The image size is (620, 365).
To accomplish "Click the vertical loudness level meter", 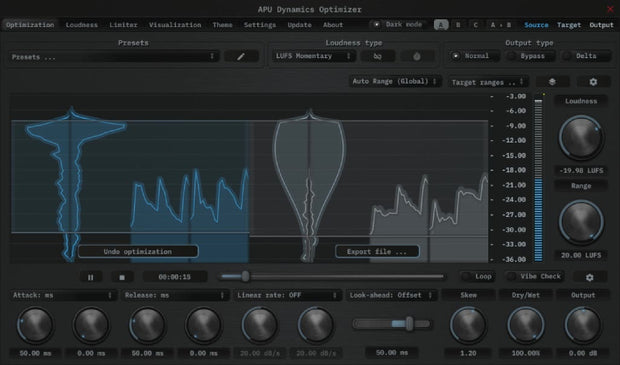I will click(538, 180).
